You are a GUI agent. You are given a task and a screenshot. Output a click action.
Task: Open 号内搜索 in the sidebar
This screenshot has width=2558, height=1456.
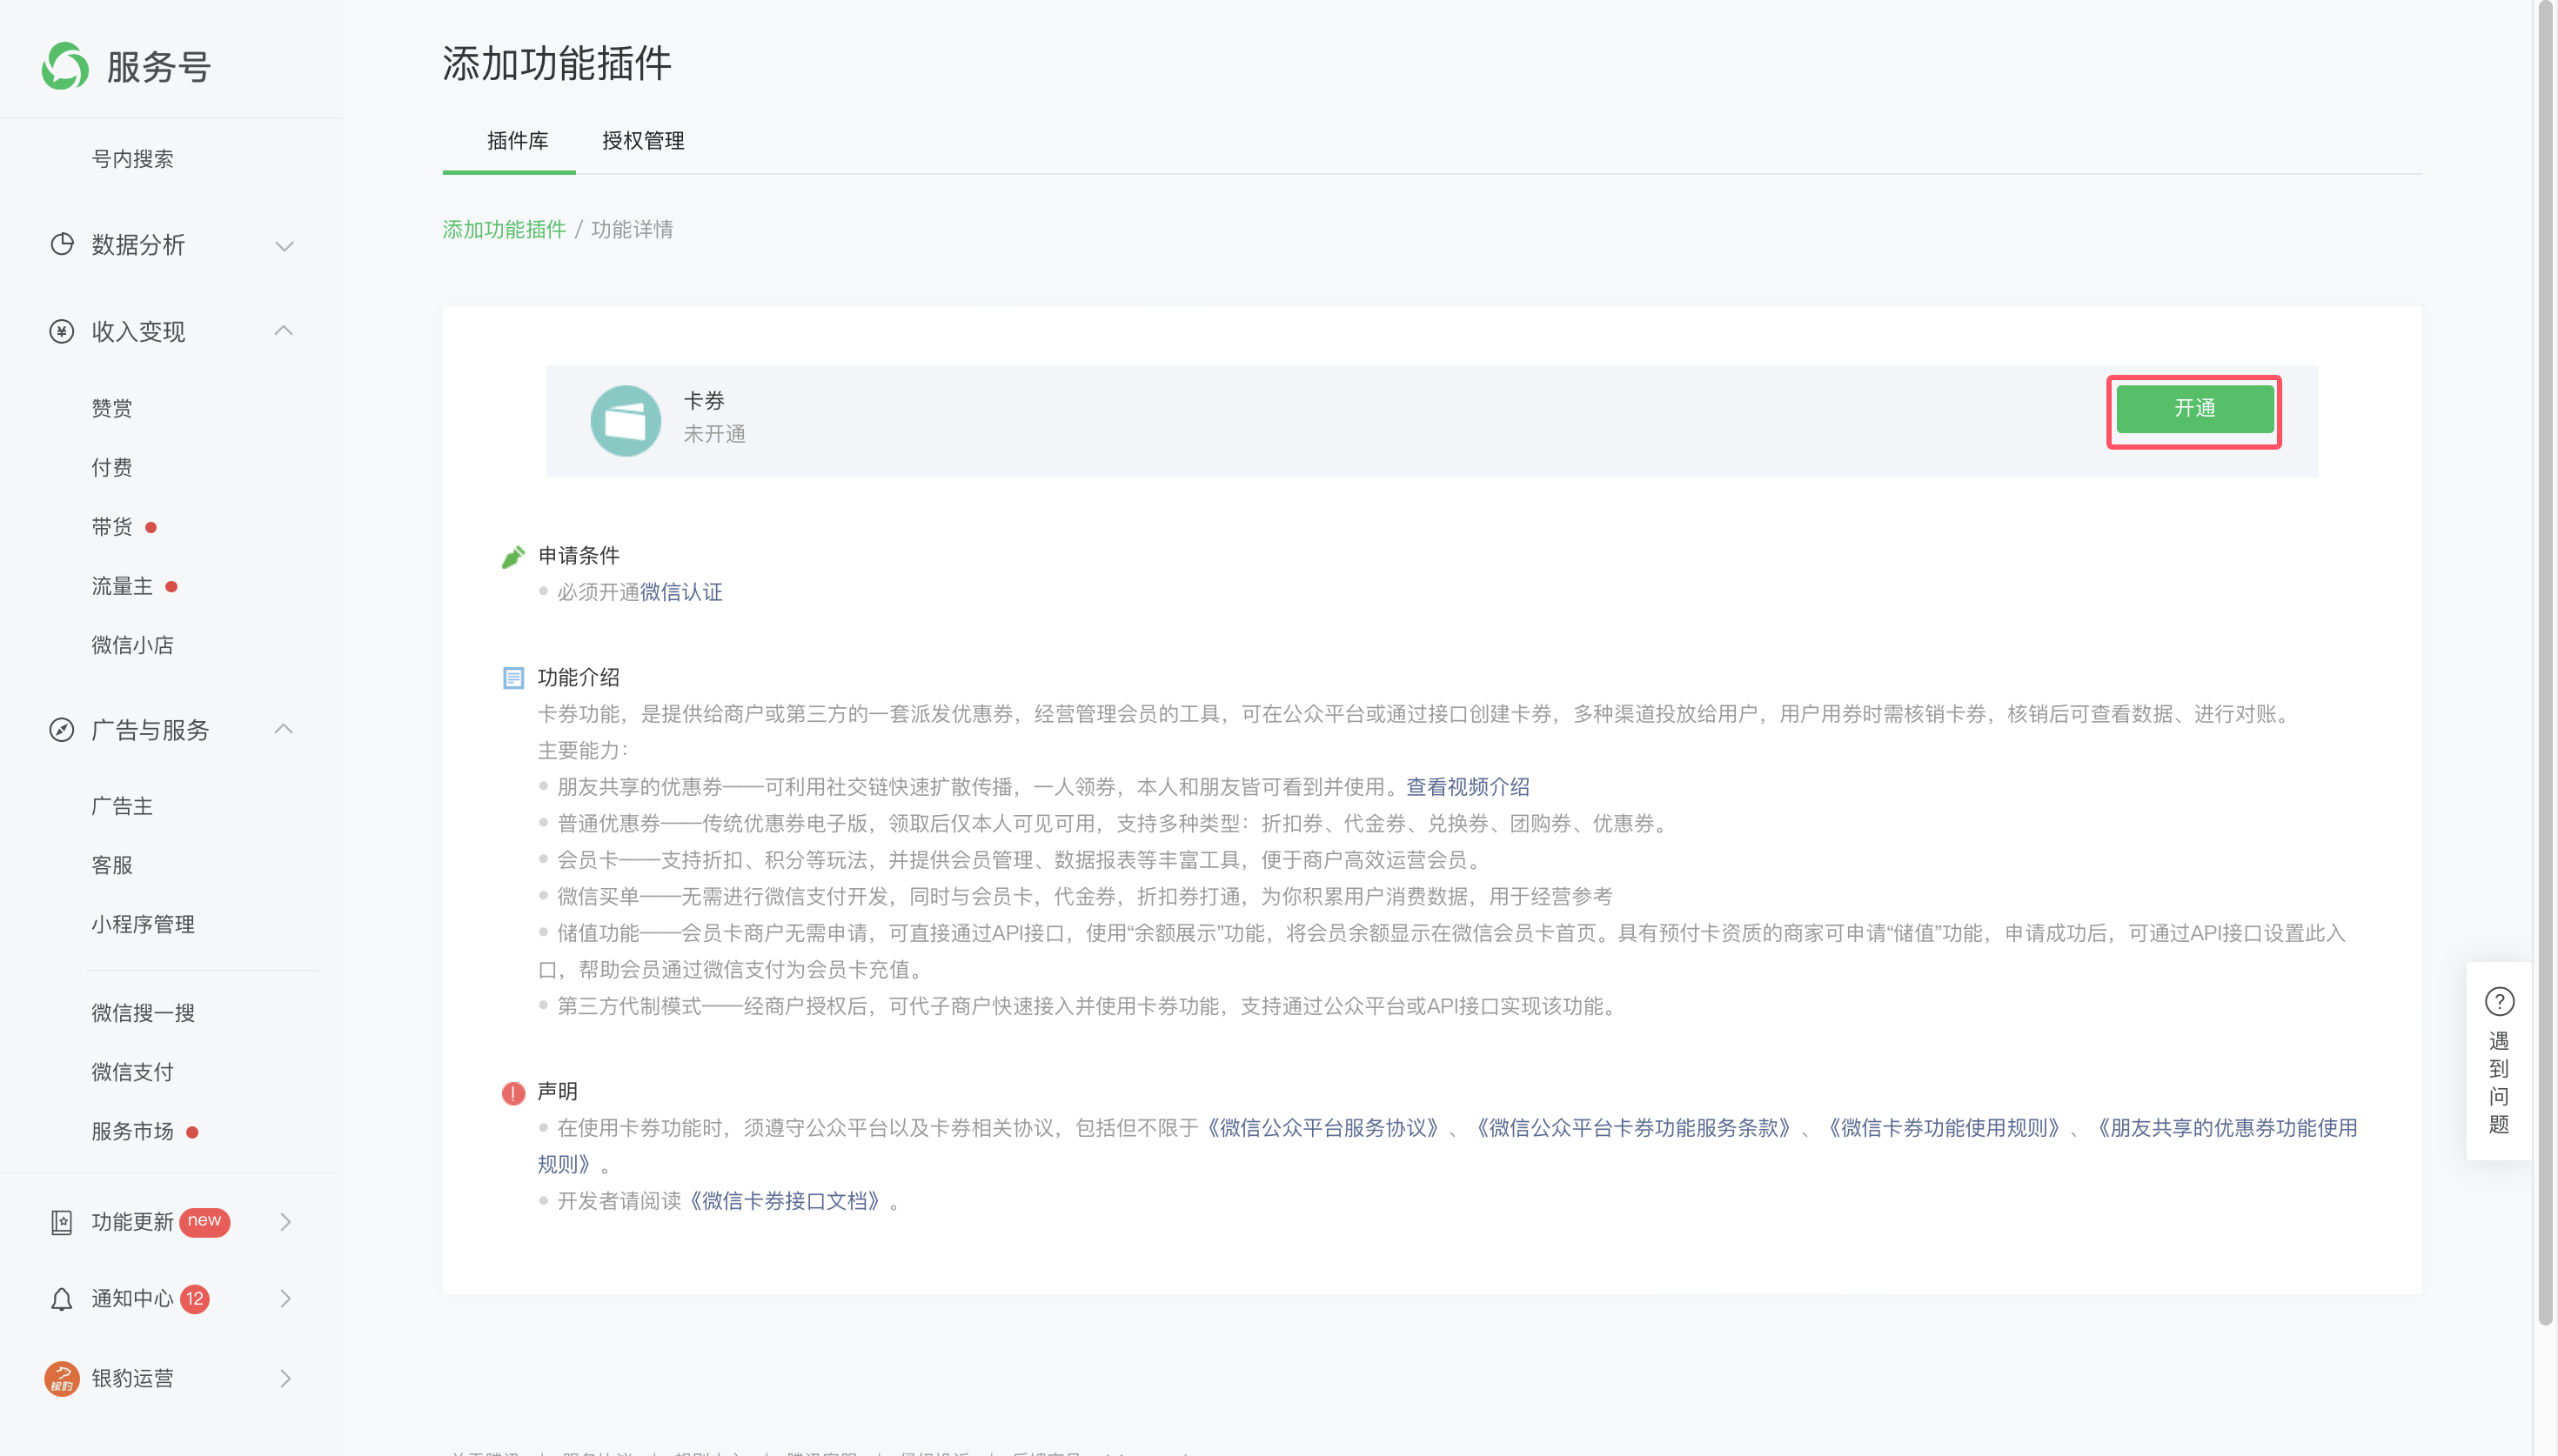tap(133, 159)
